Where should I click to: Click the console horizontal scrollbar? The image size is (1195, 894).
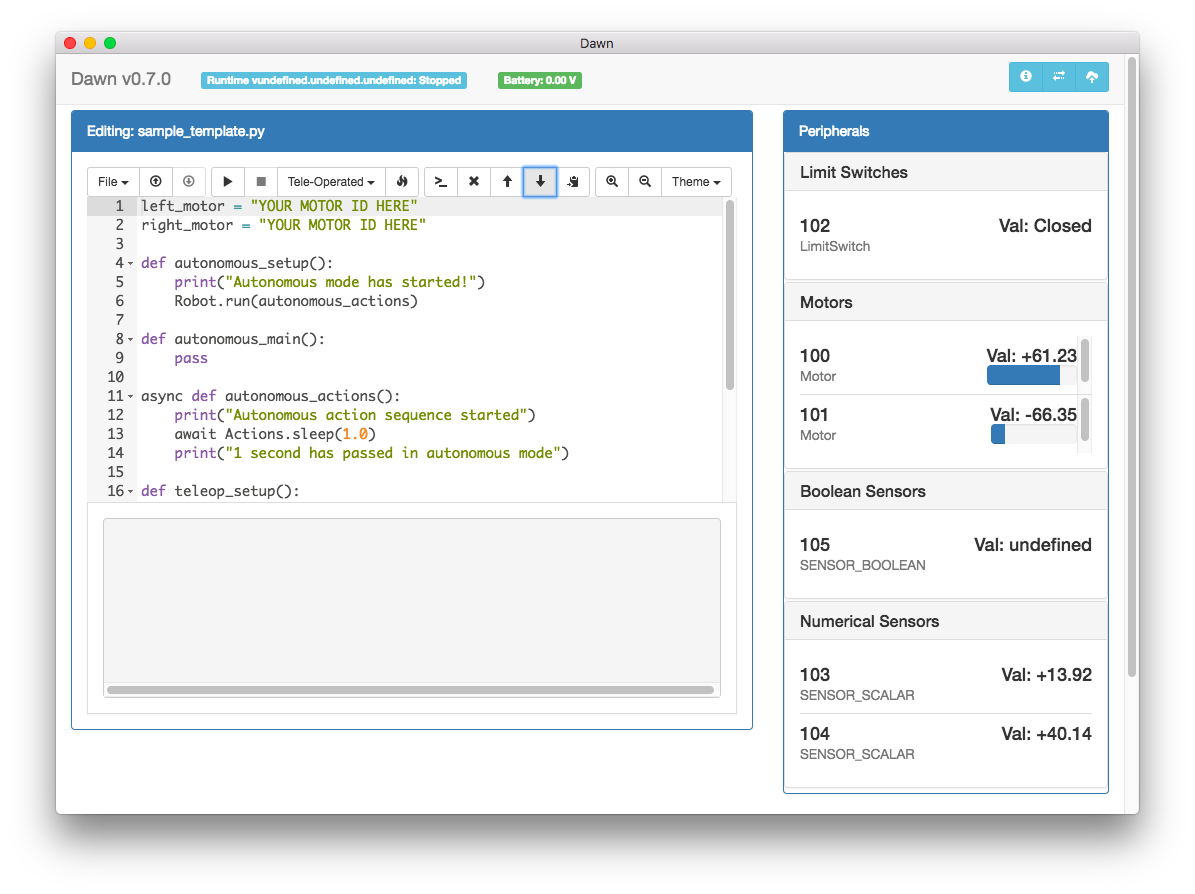[410, 690]
